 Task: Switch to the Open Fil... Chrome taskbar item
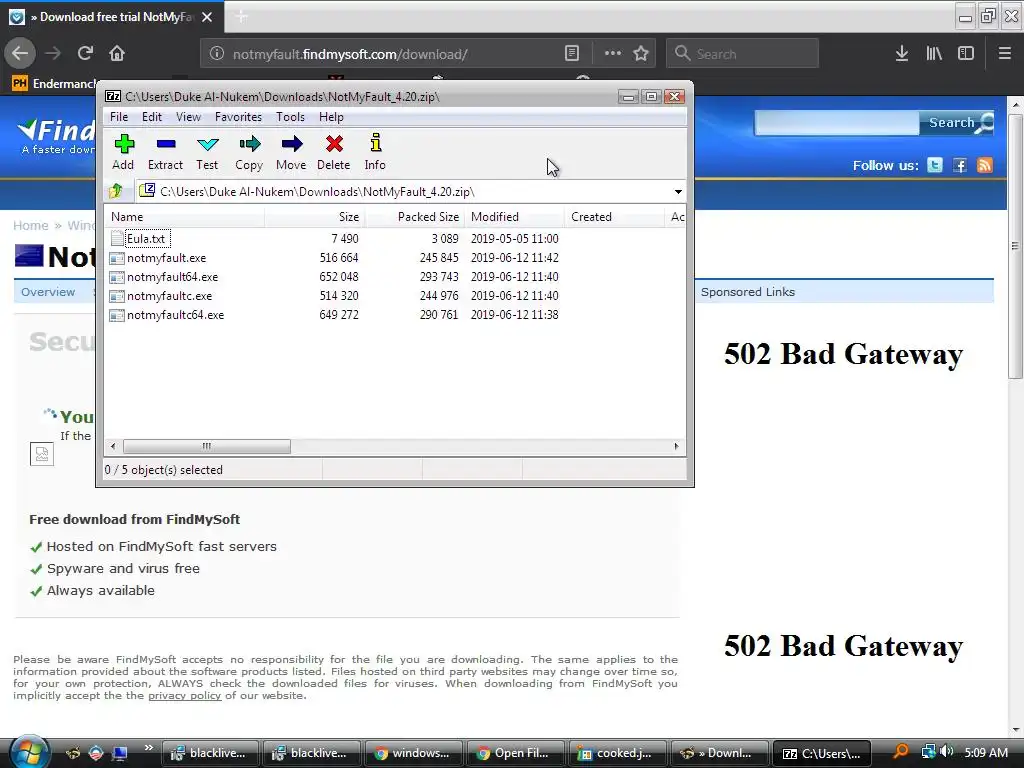tap(516, 753)
